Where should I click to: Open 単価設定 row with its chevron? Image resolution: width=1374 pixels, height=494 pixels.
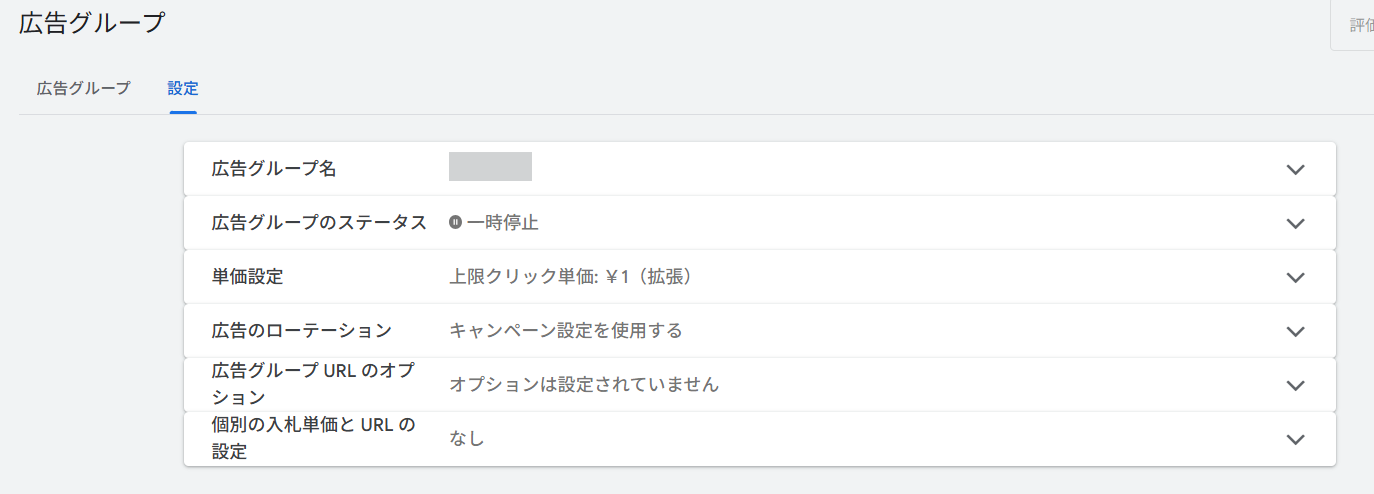[x=1295, y=277]
